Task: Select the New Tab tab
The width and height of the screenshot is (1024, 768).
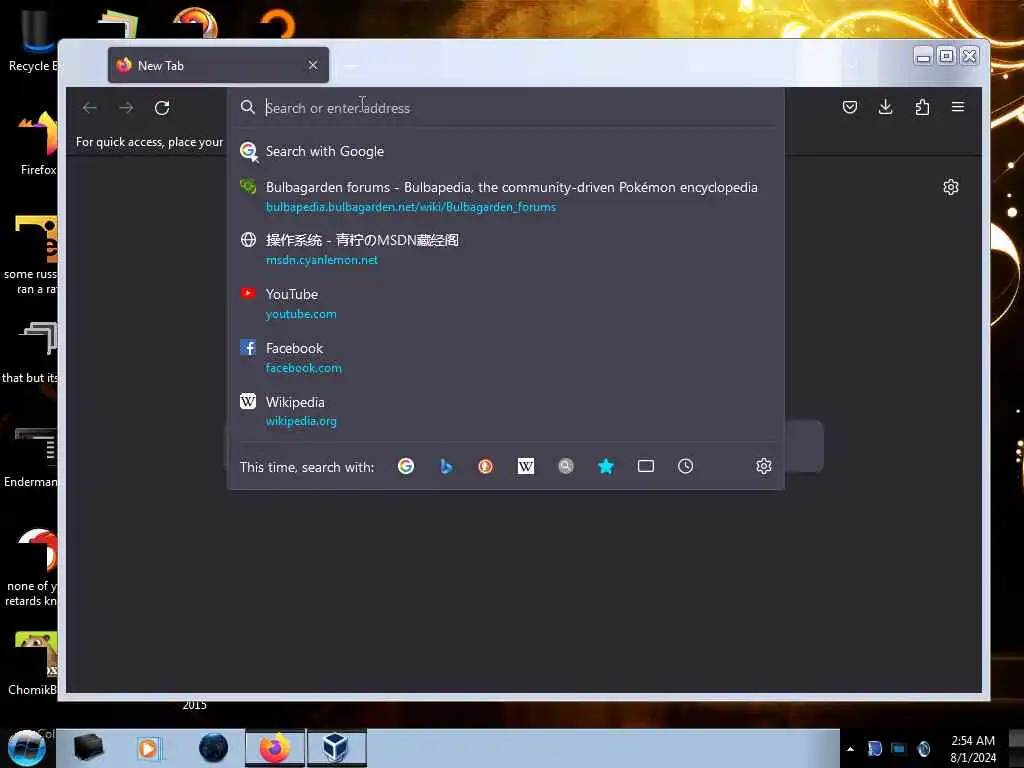Action: [218, 65]
